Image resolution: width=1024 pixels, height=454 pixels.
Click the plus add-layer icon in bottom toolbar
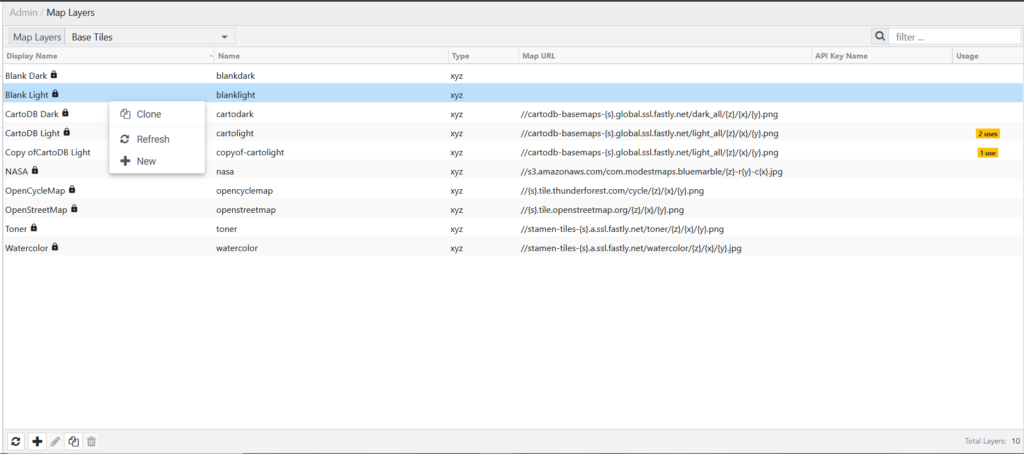tap(37, 442)
